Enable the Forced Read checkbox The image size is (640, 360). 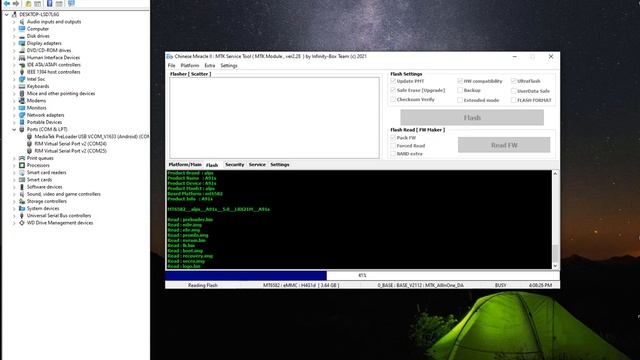coord(393,146)
